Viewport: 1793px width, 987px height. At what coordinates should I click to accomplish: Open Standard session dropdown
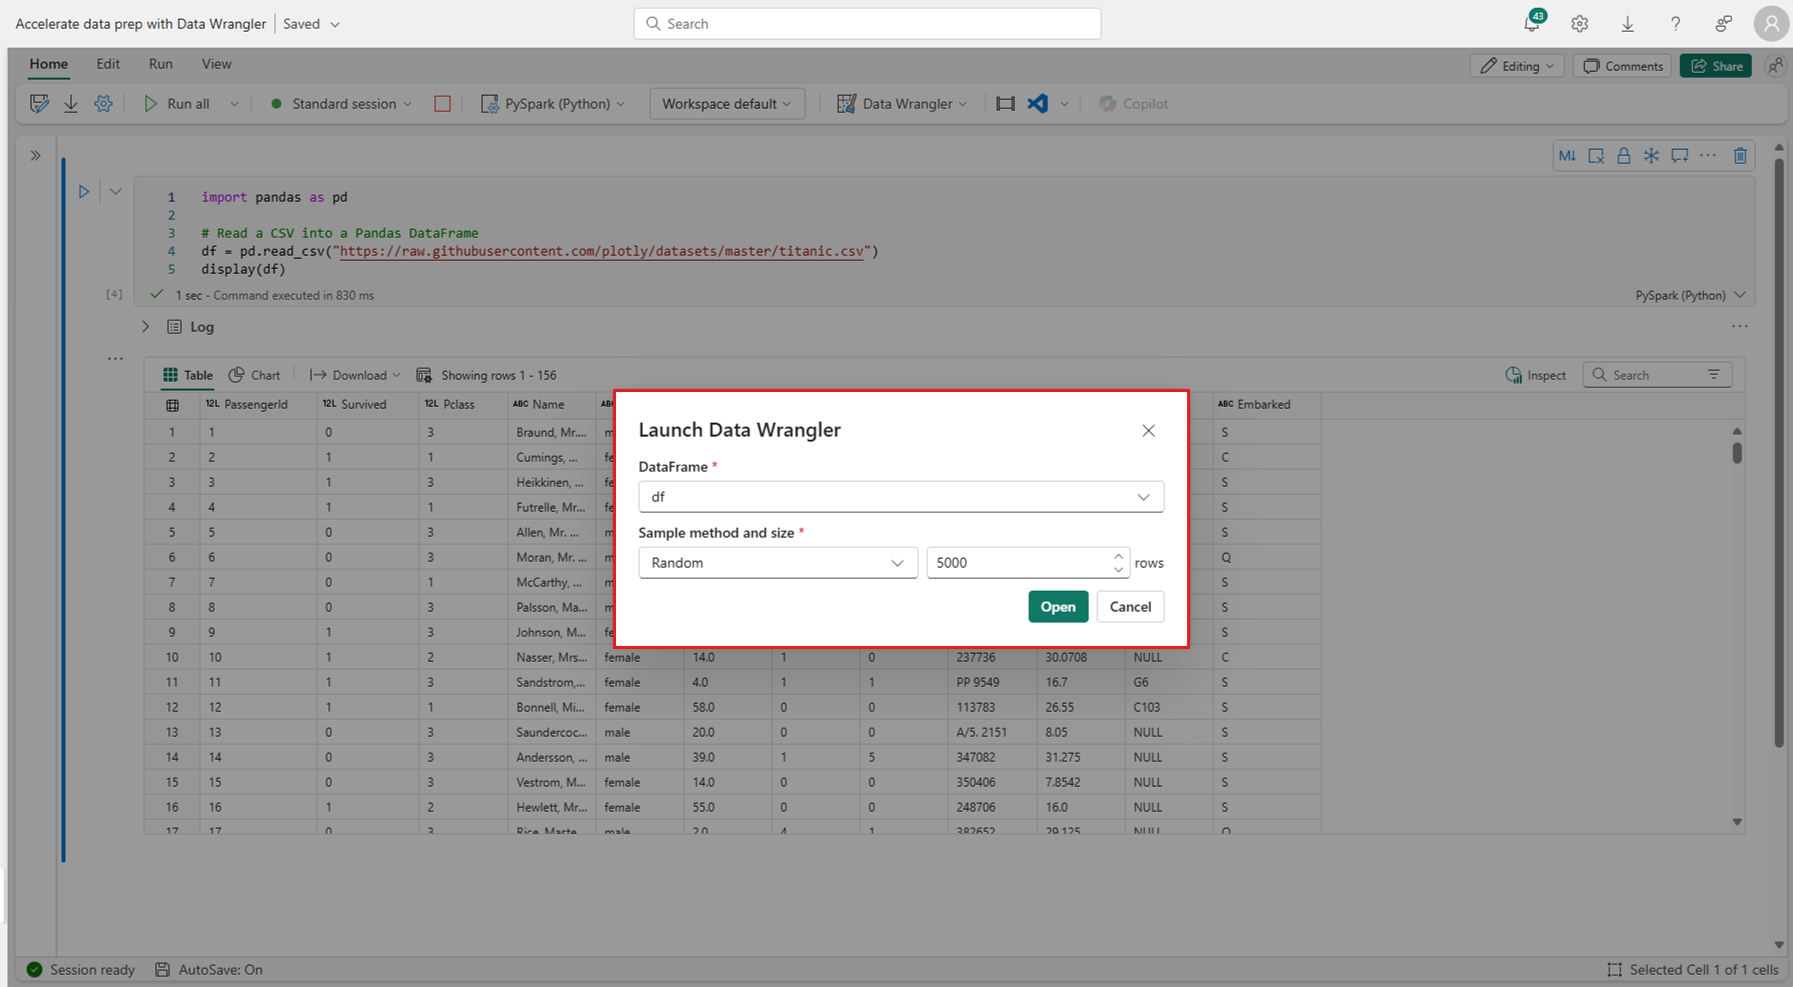(x=342, y=104)
